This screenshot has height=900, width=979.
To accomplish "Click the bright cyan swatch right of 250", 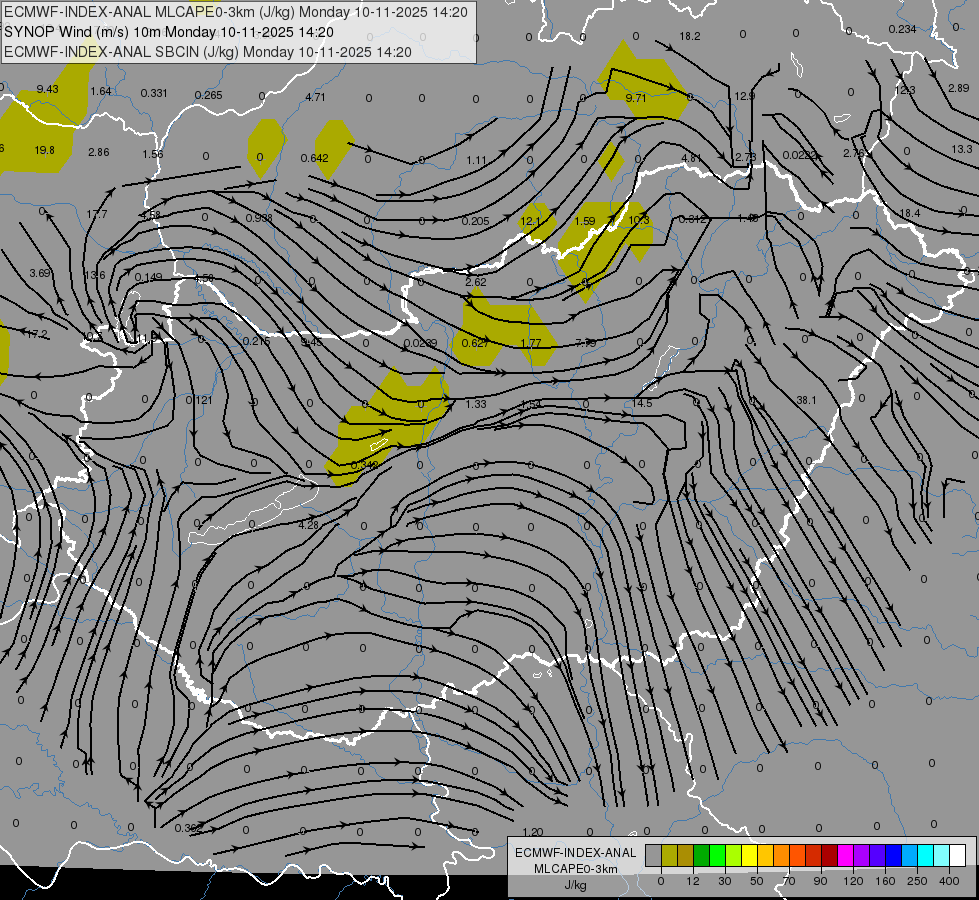I will point(925,855).
